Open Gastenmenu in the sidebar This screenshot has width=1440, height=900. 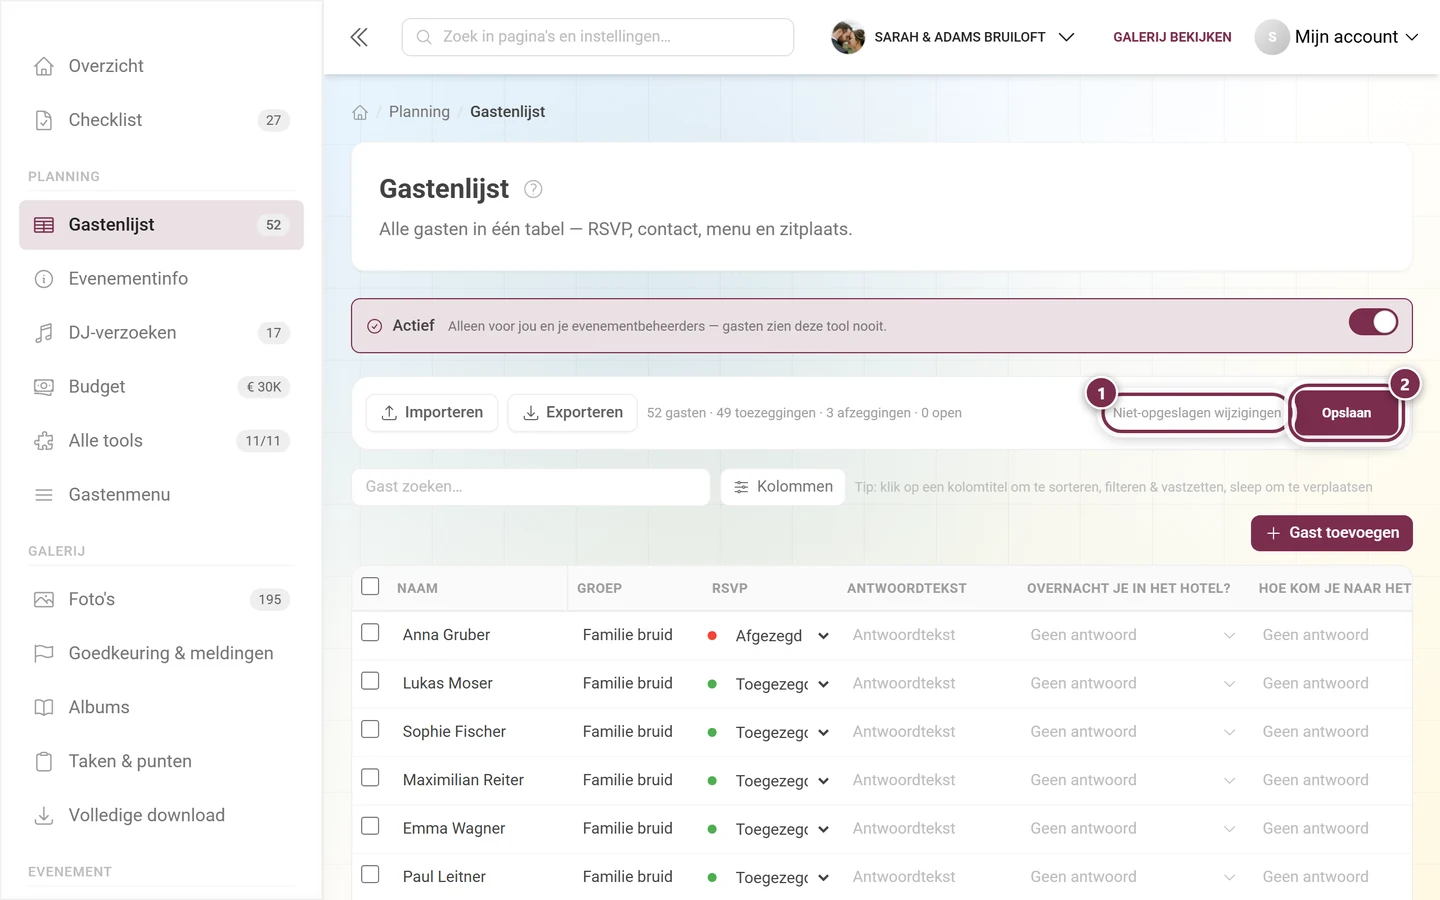161,495
